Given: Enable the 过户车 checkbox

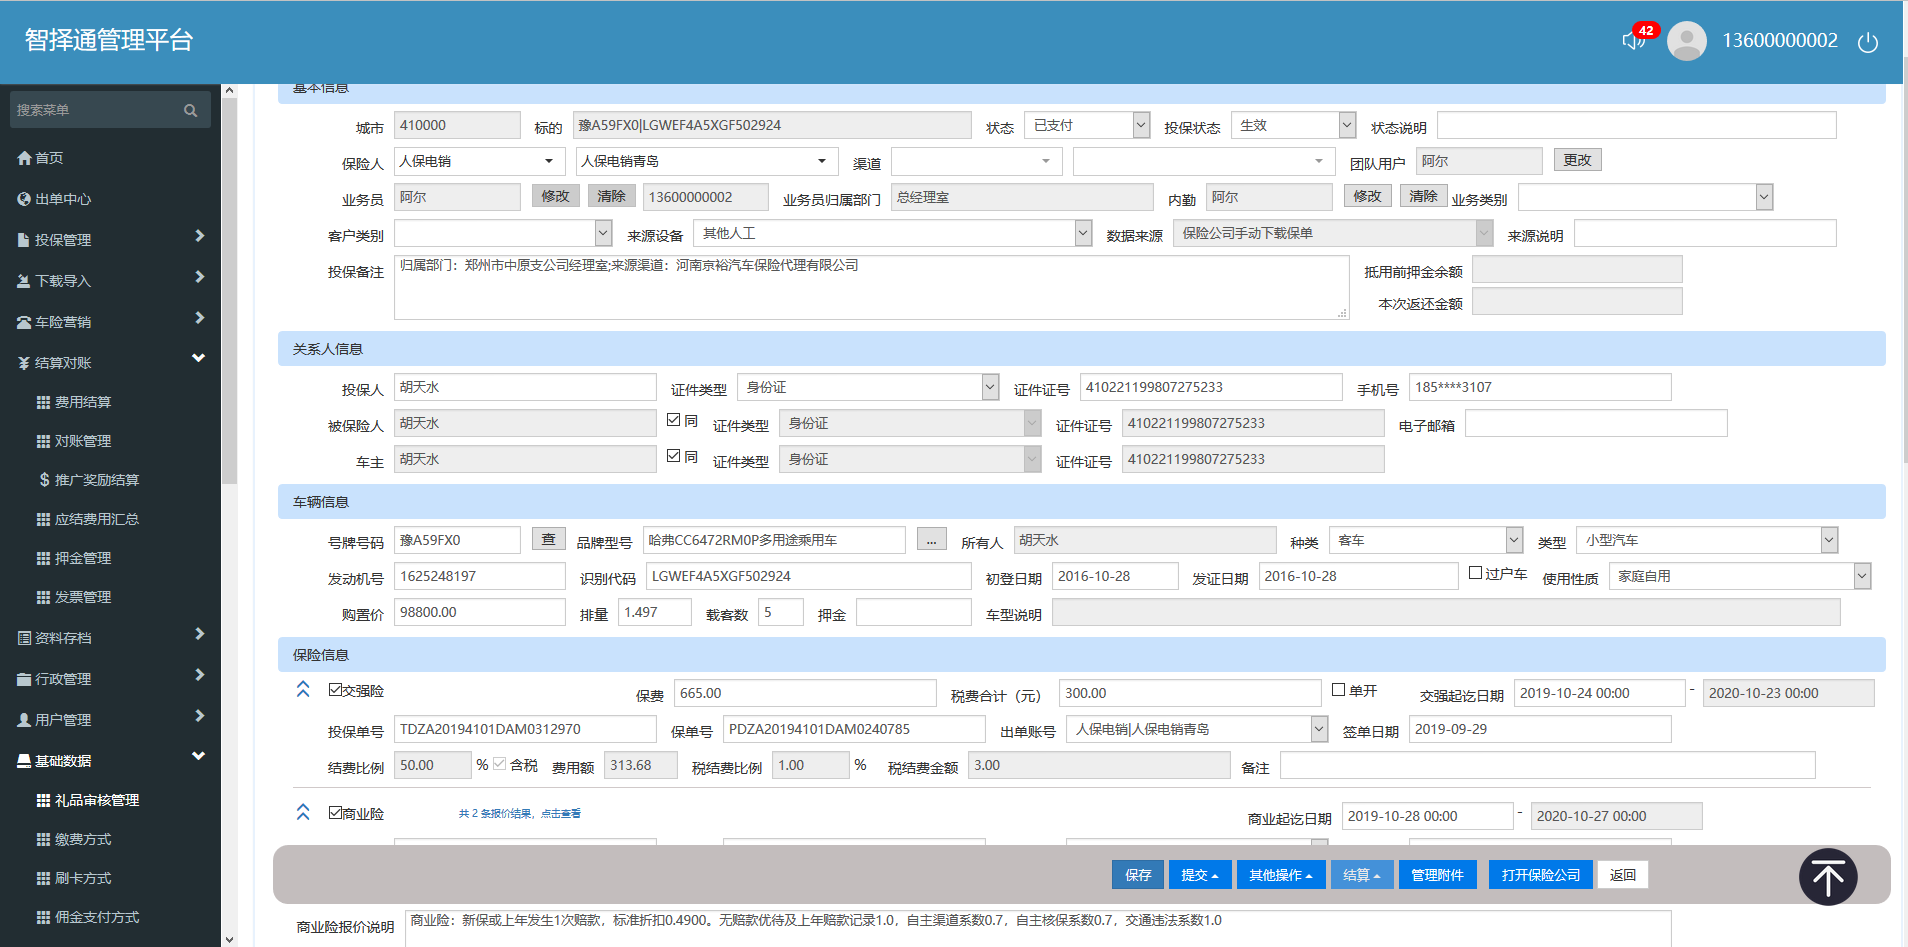Looking at the screenshot, I should pyautogui.click(x=1475, y=573).
